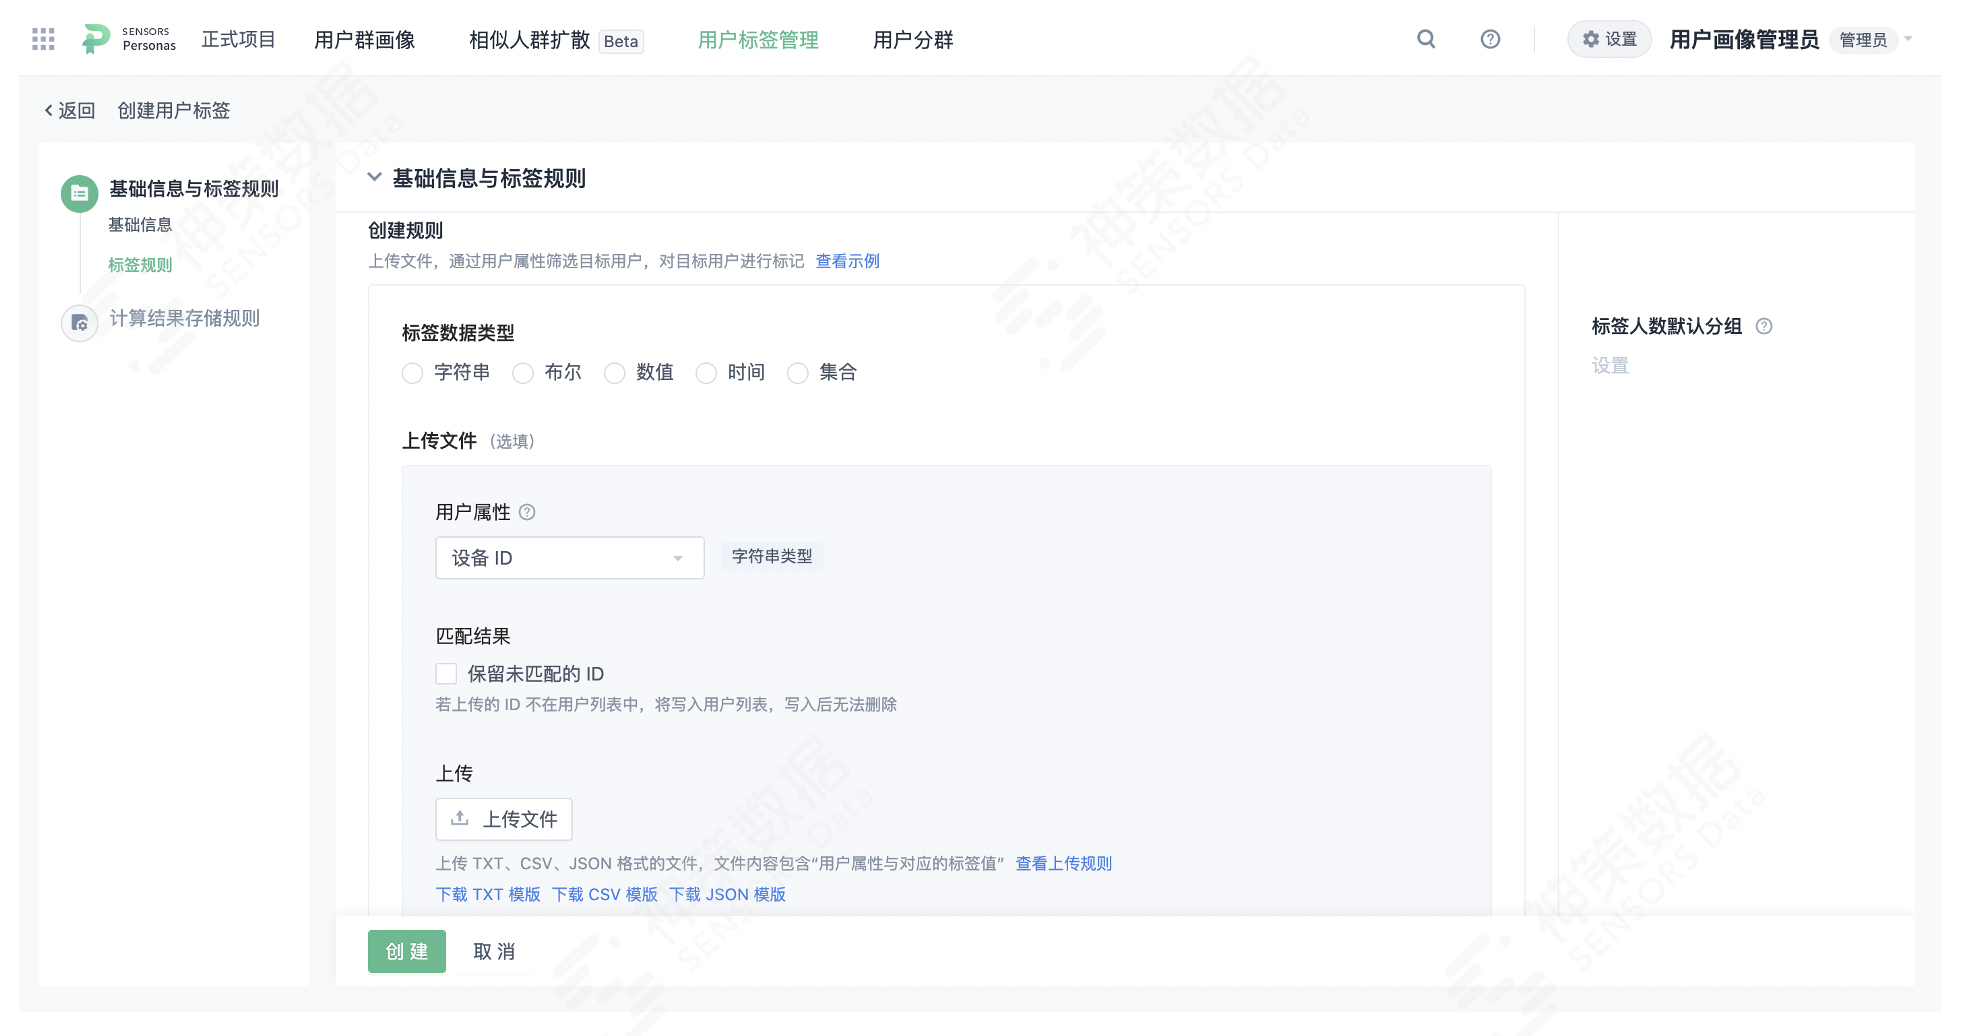Click the 字符串类型 tag label
Screen dimensions: 1968x1036
(772, 556)
